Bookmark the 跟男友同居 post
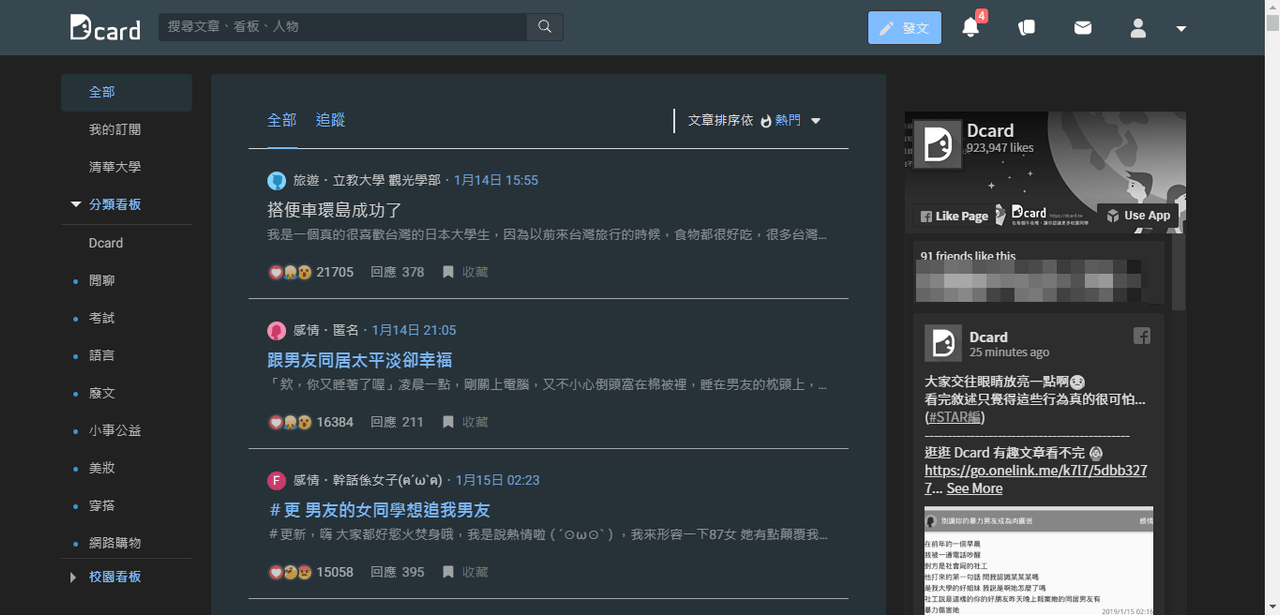1280x615 pixels. pos(465,422)
